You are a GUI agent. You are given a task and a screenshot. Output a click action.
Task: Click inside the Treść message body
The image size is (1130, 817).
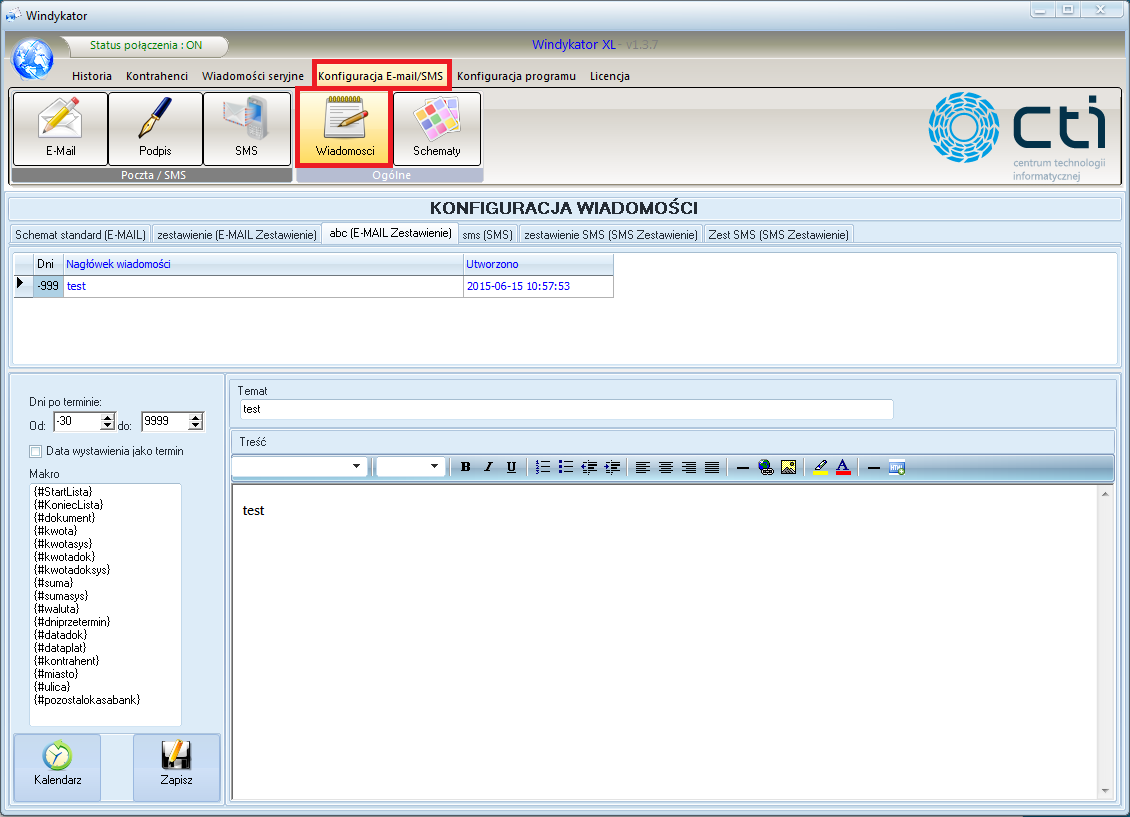pos(664,641)
